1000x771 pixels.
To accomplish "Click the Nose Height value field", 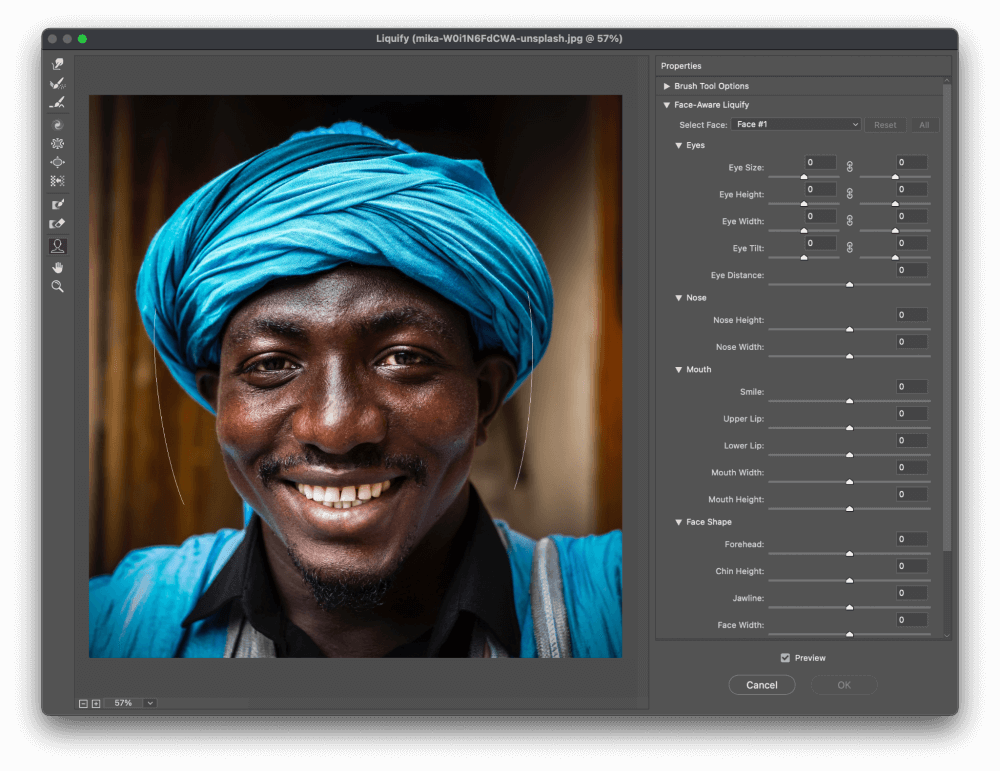I will click(911, 315).
